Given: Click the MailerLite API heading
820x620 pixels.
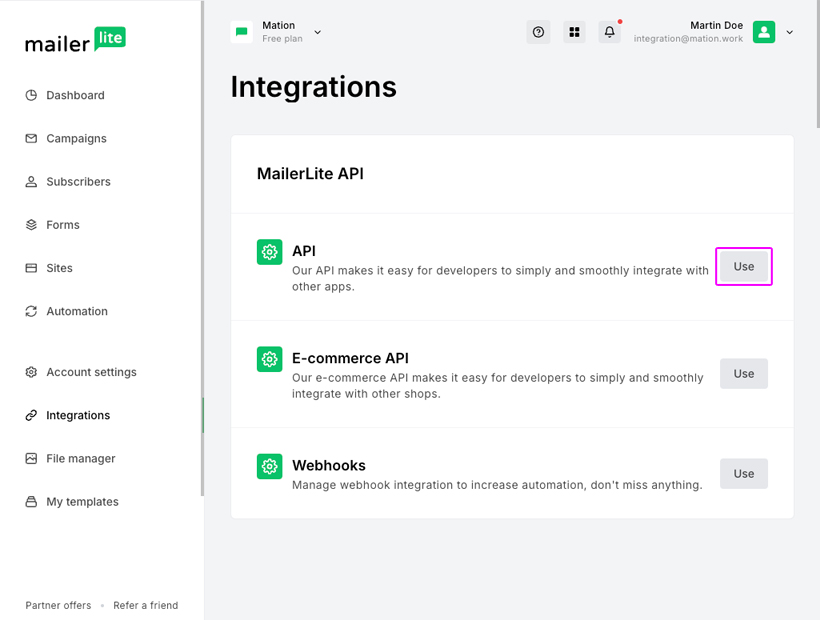Looking at the screenshot, I should pyautogui.click(x=310, y=174).
